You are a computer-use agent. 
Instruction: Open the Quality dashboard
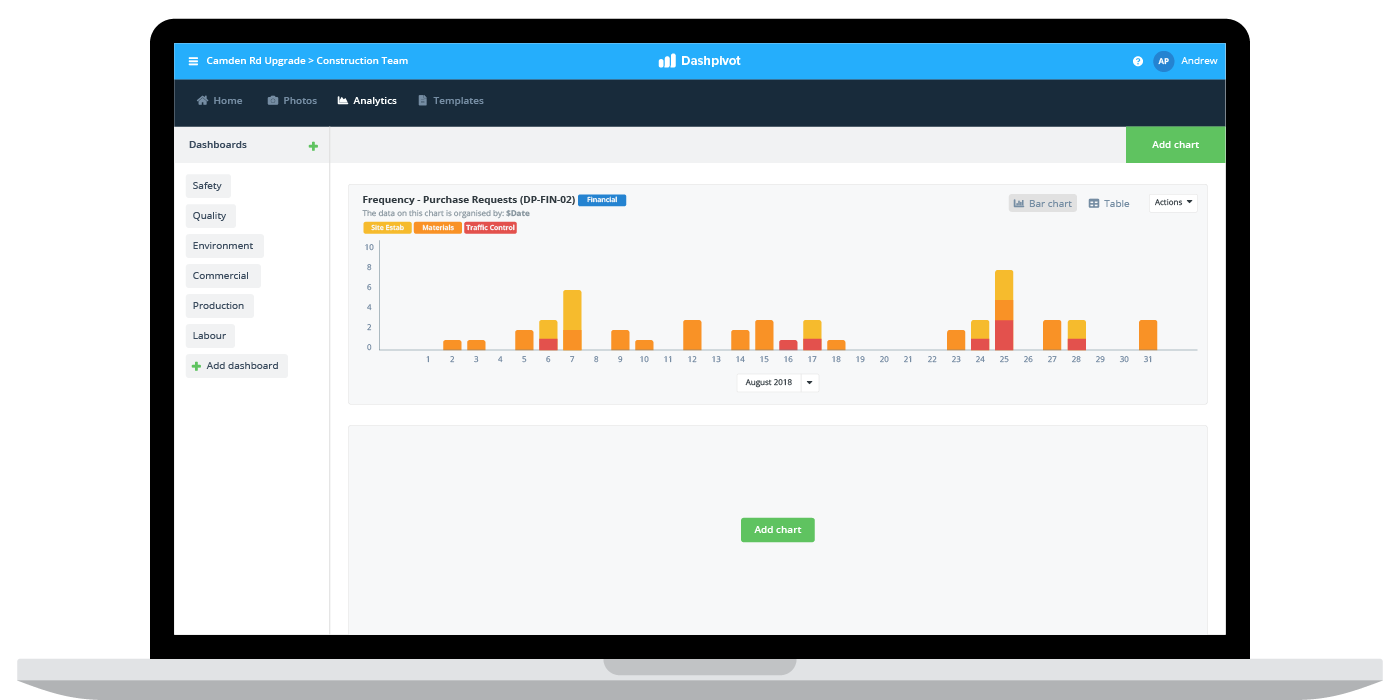(x=210, y=216)
